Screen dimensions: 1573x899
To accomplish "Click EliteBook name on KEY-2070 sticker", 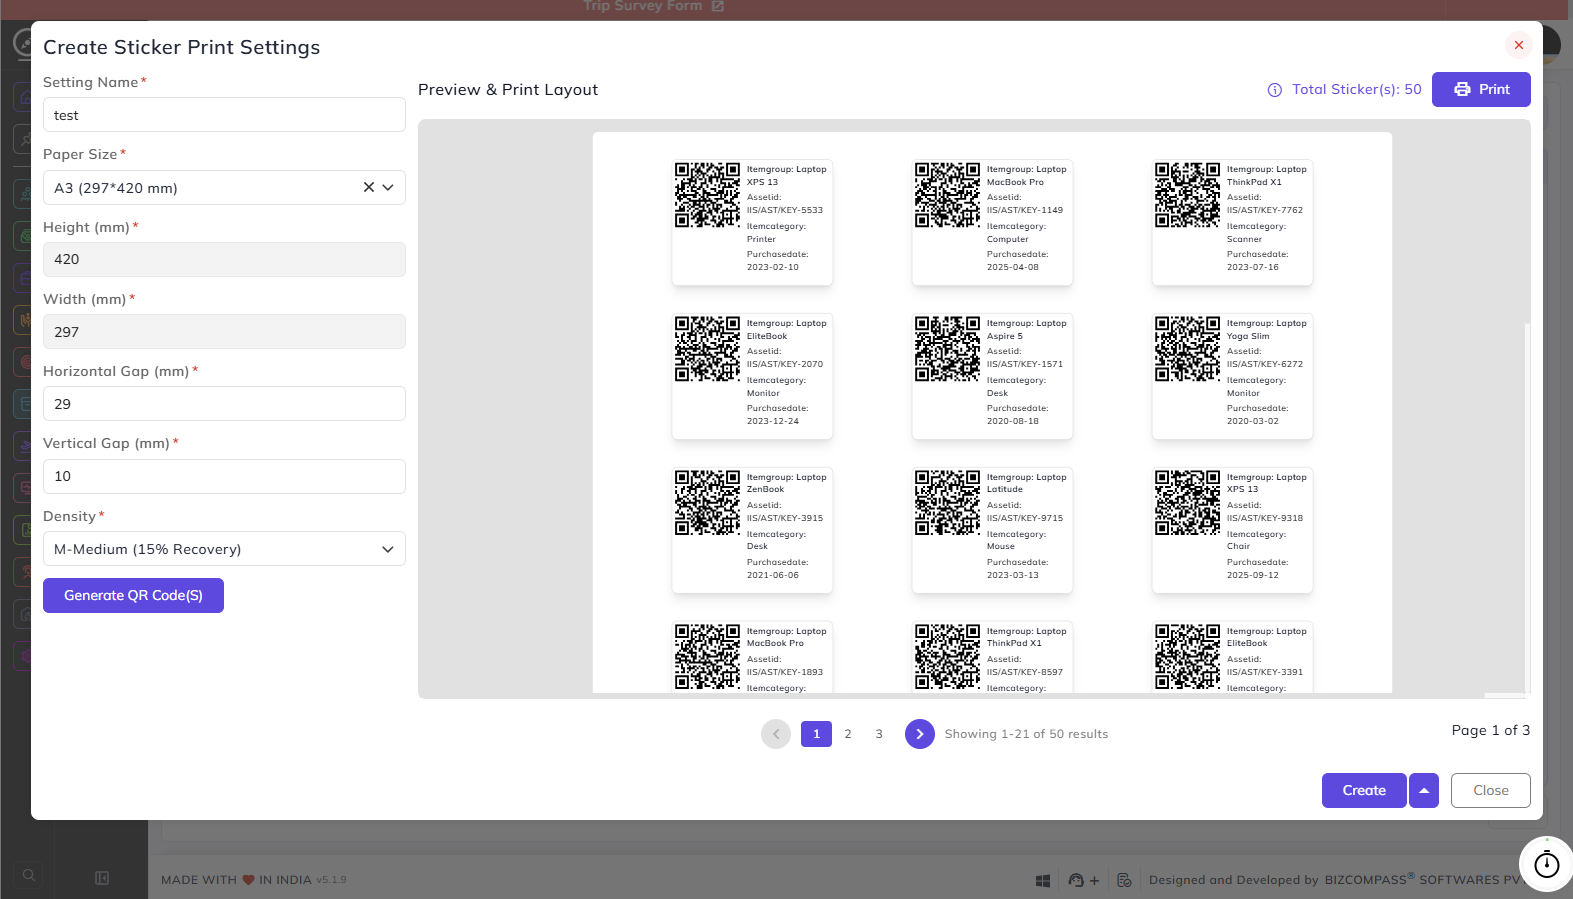I will 767,336.
